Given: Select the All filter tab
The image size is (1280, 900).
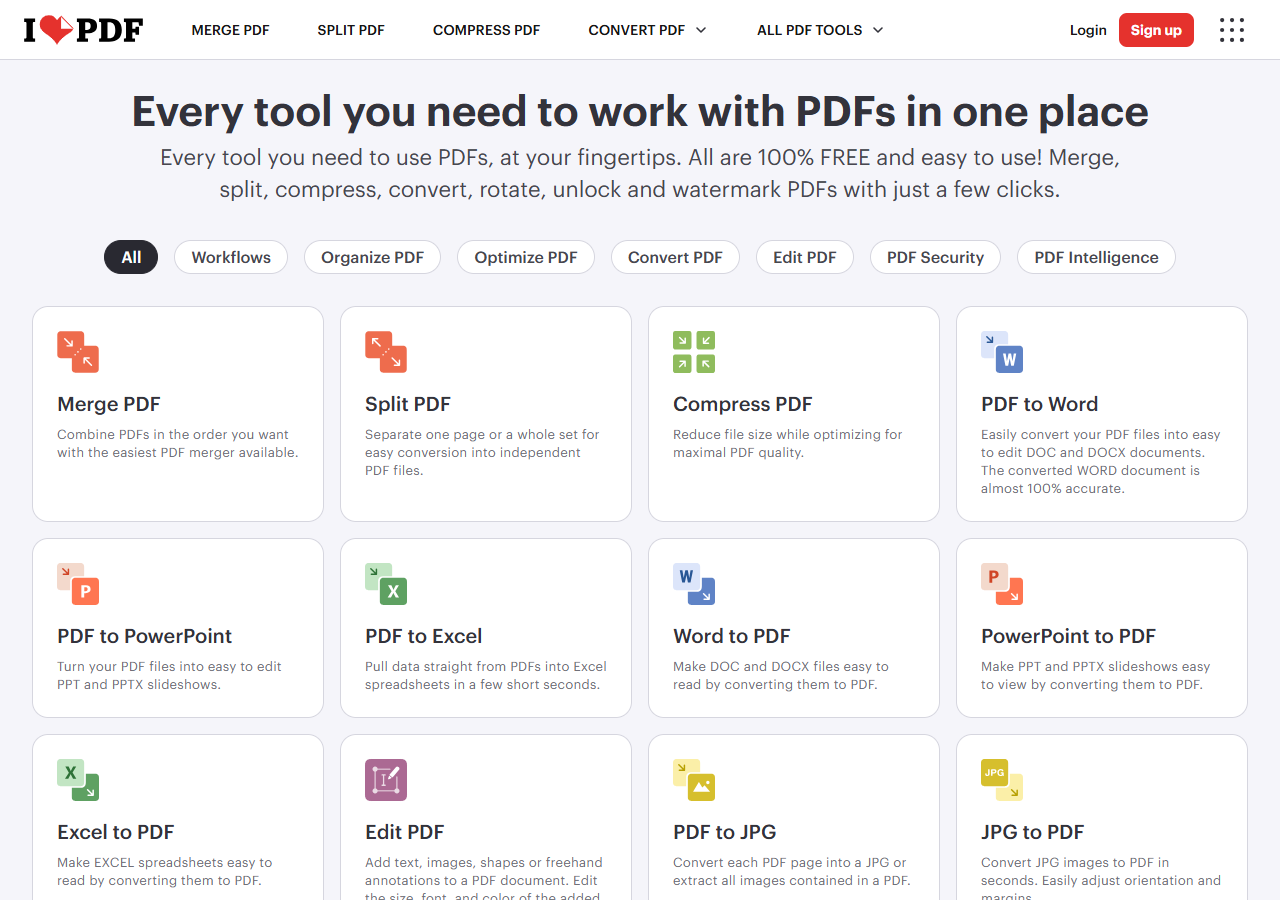Looking at the screenshot, I should pos(131,257).
